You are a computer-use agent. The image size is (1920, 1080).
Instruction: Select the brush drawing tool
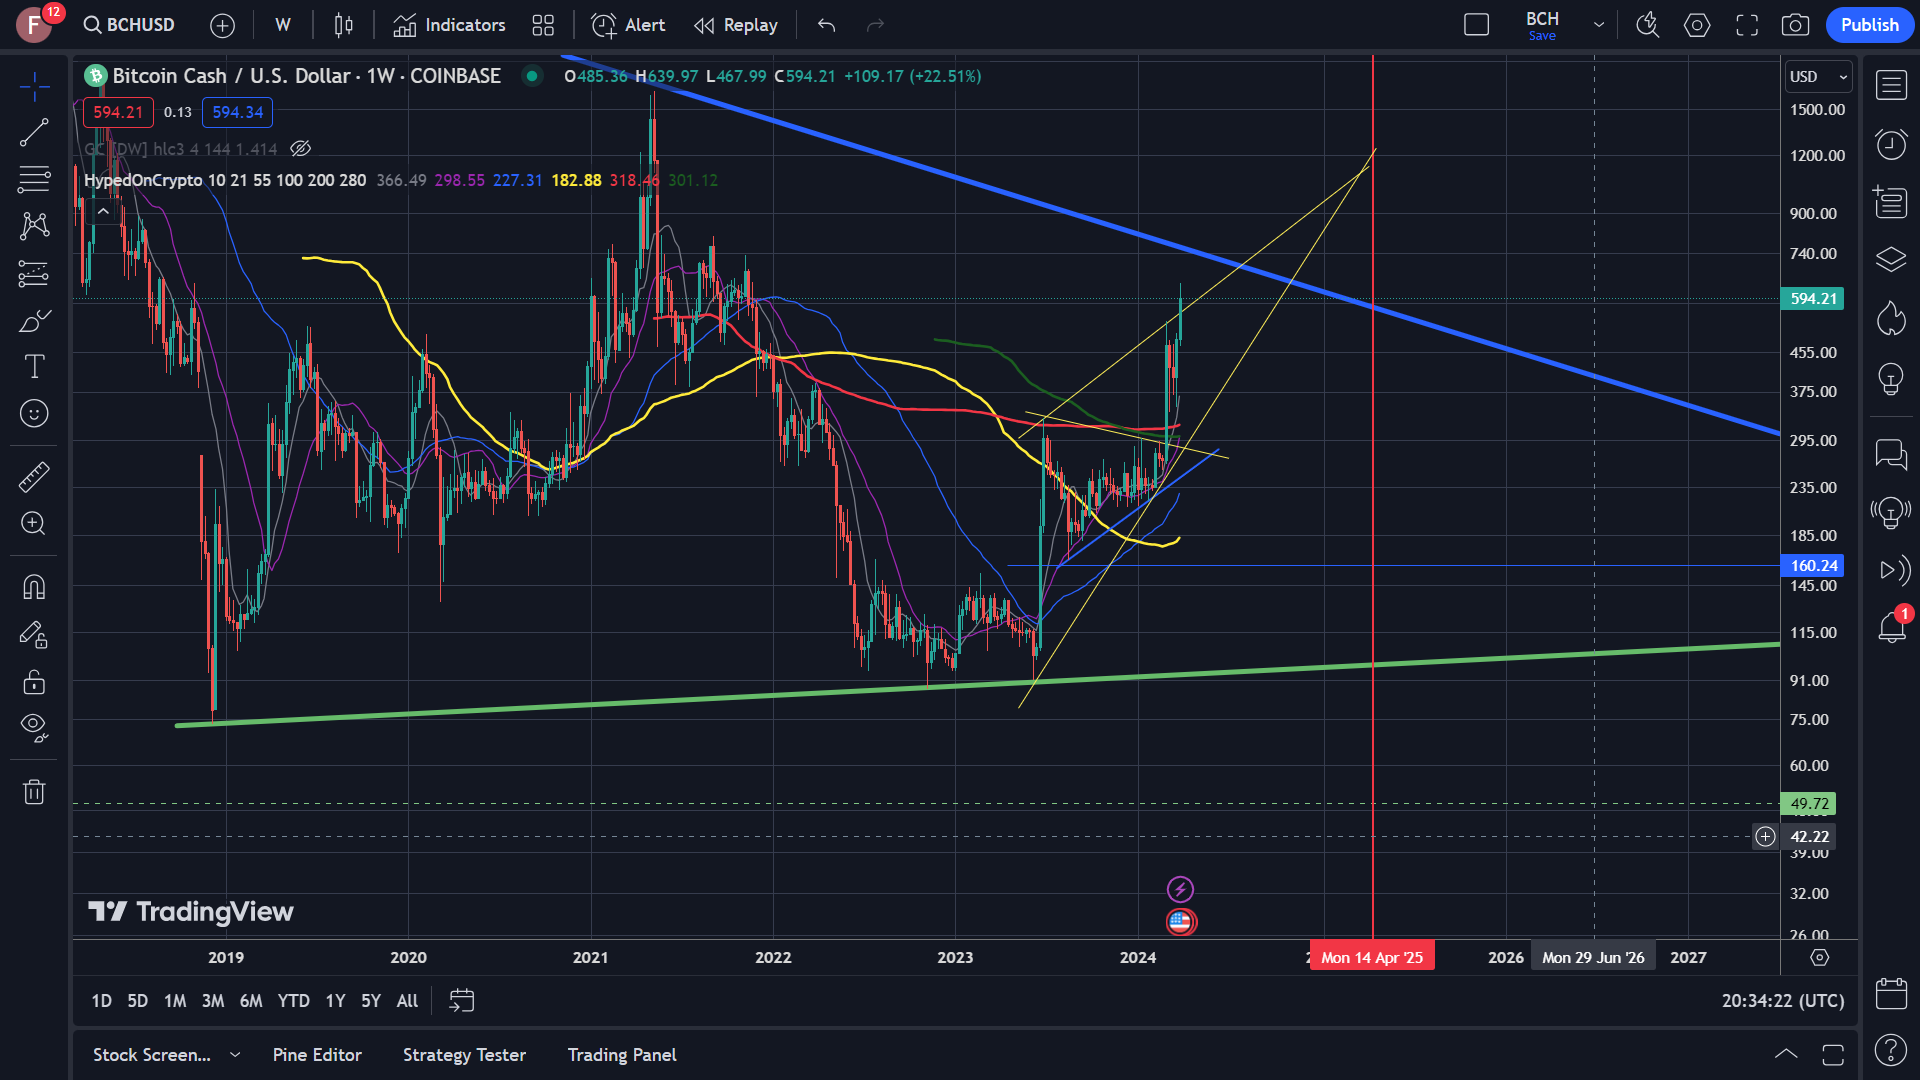(34, 320)
